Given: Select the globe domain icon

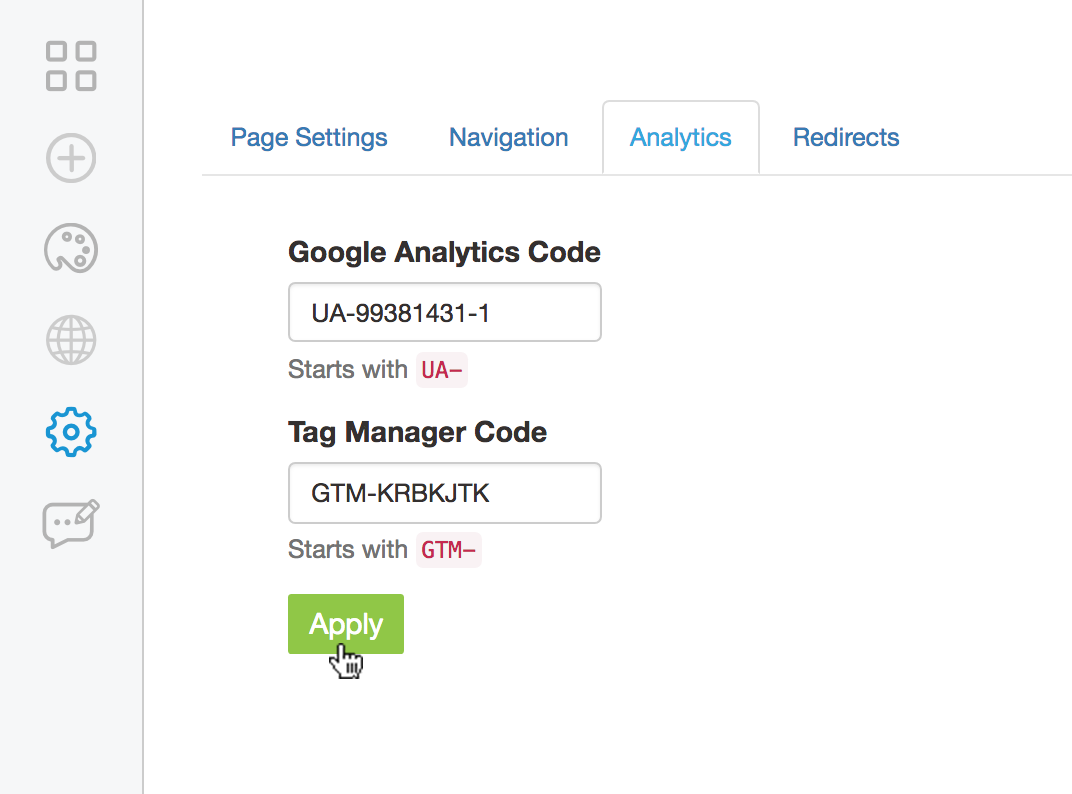Looking at the screenshot, I should tap(71, 340).
